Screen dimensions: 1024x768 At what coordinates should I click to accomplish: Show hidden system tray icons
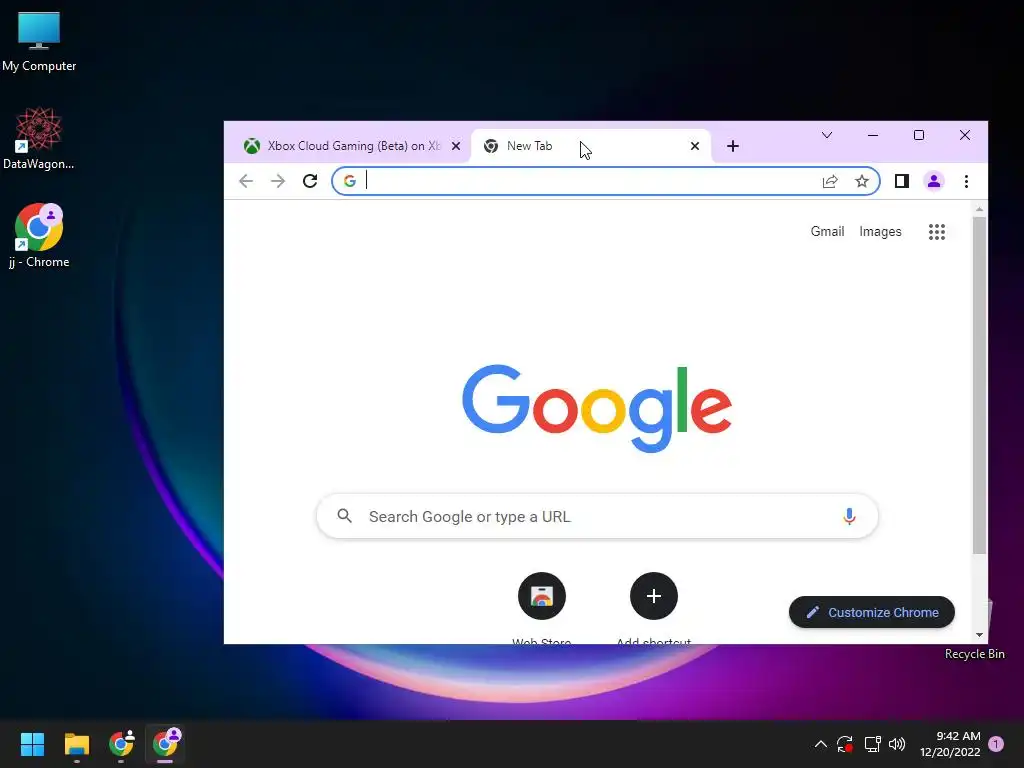[x=821, y=744]
